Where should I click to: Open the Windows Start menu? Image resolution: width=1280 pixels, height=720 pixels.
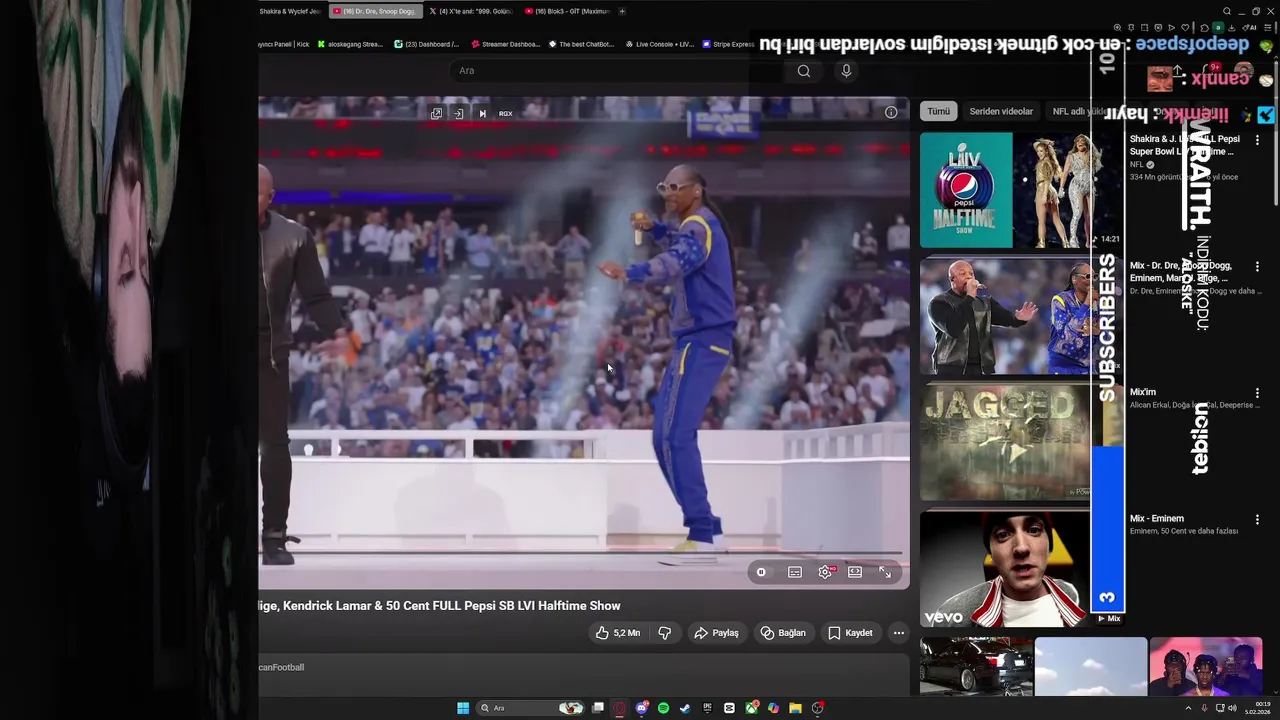(x=463, y=708)
